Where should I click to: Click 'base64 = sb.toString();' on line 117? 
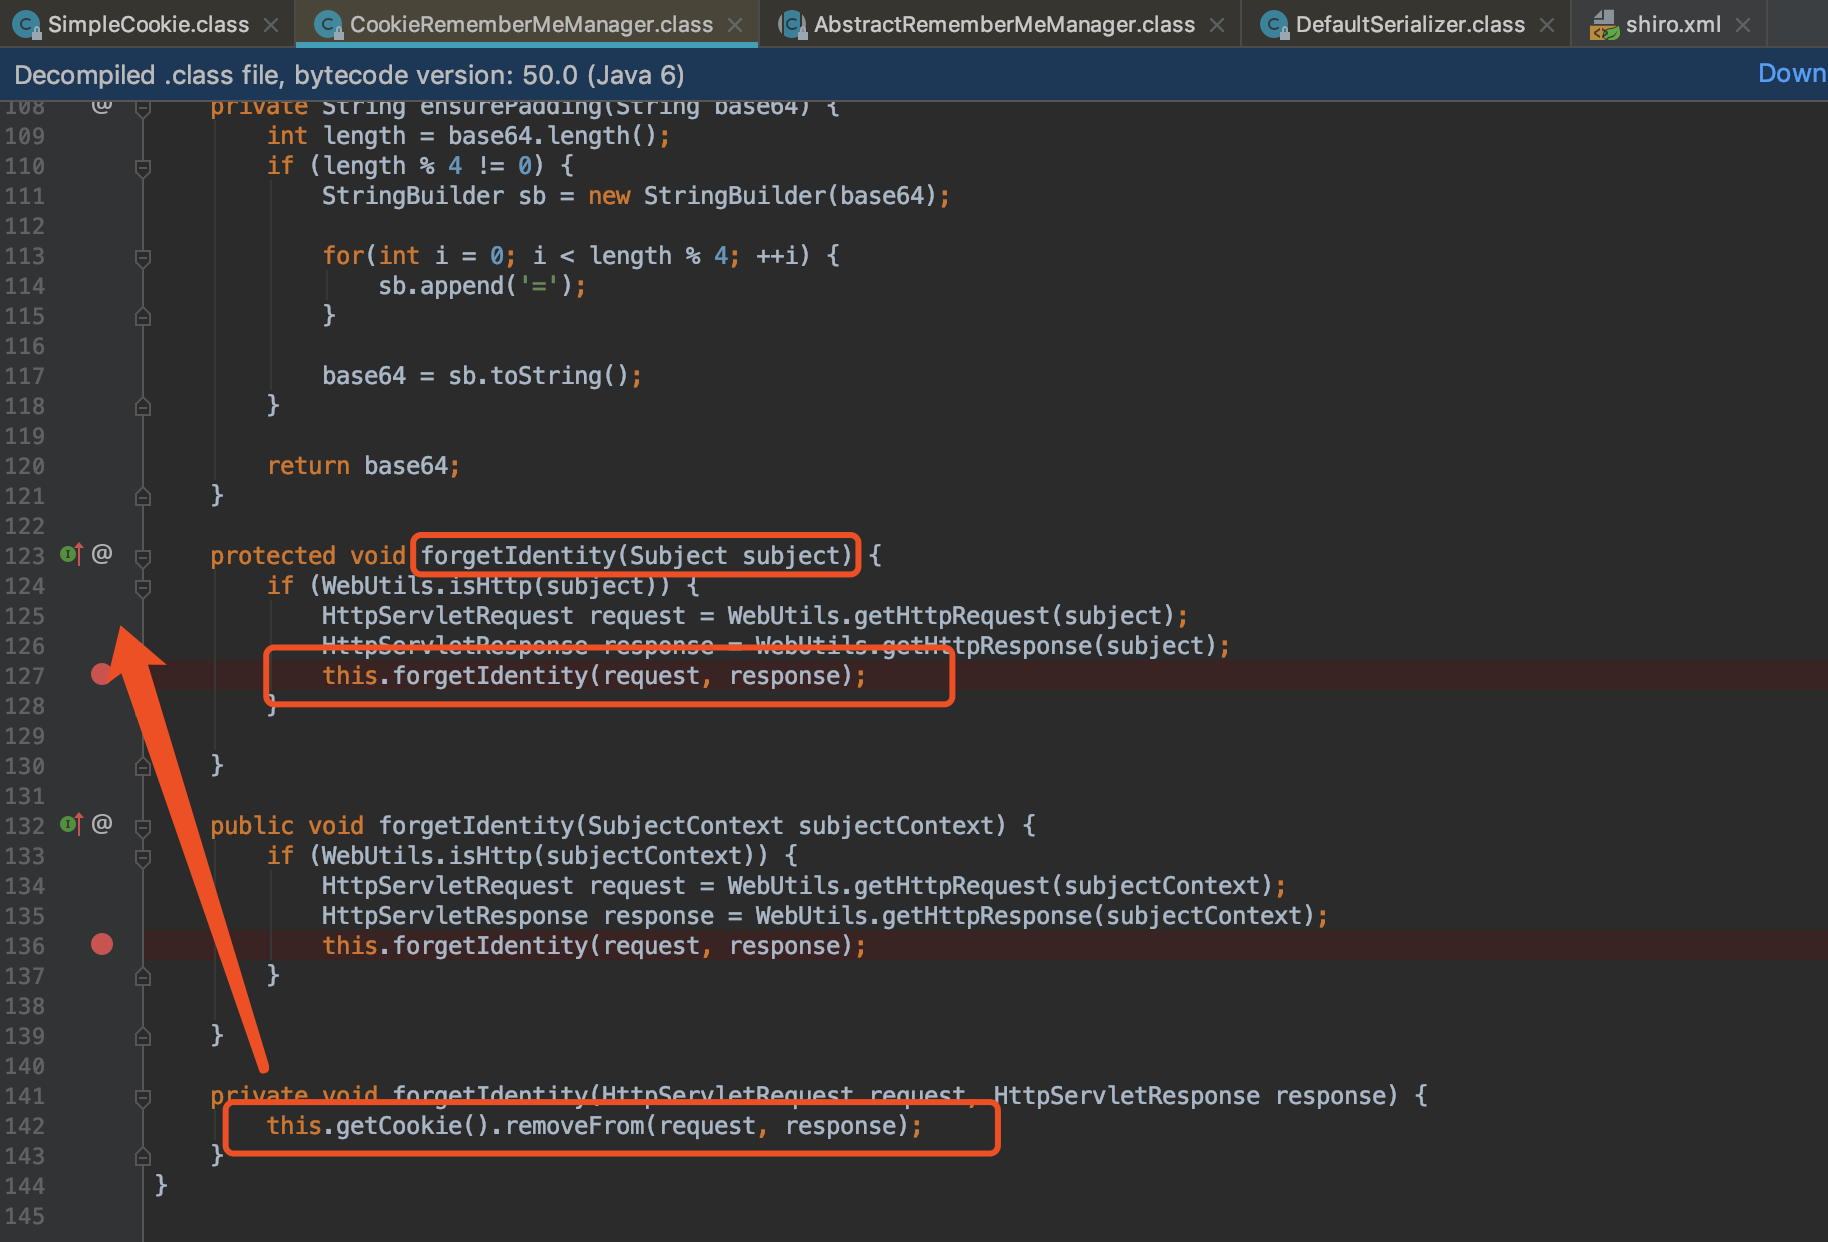click(x=482, y=376)
